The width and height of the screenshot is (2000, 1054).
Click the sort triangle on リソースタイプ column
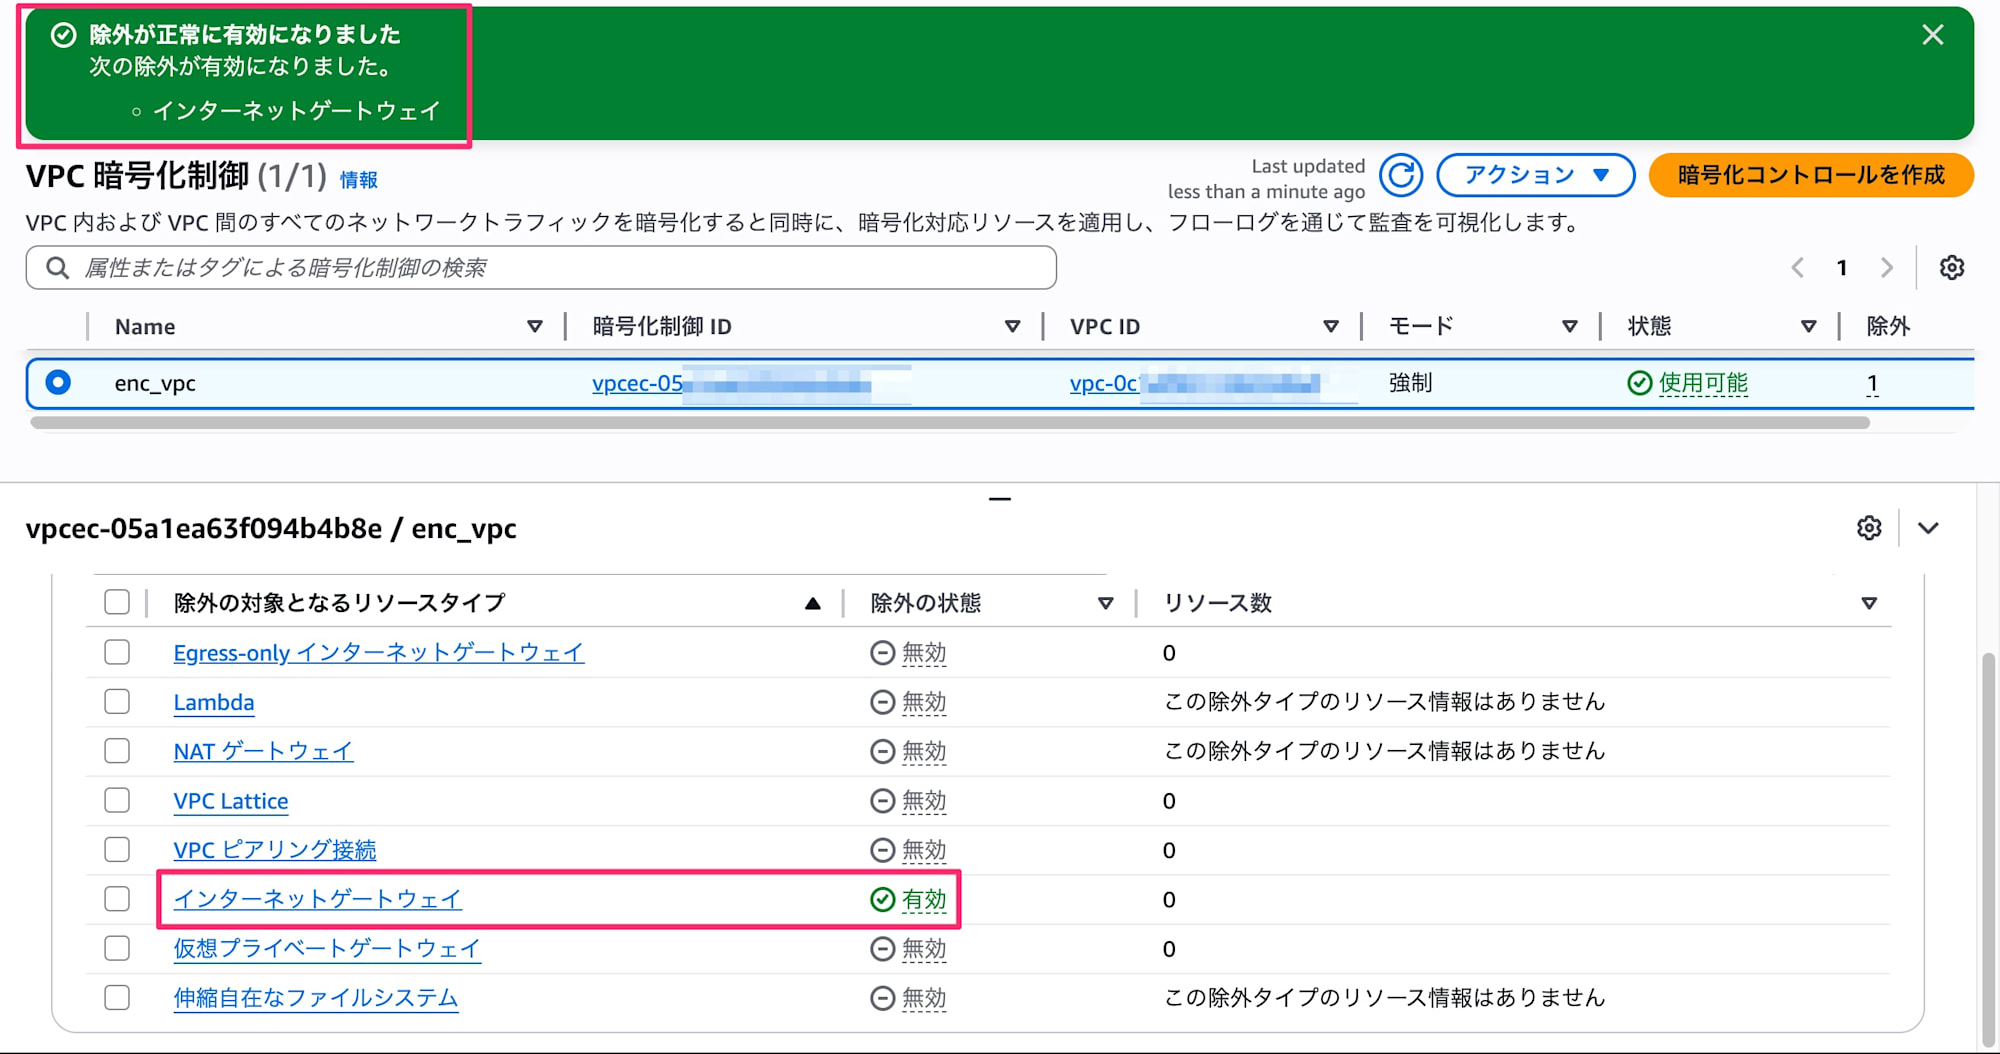[x=813, y=602]
